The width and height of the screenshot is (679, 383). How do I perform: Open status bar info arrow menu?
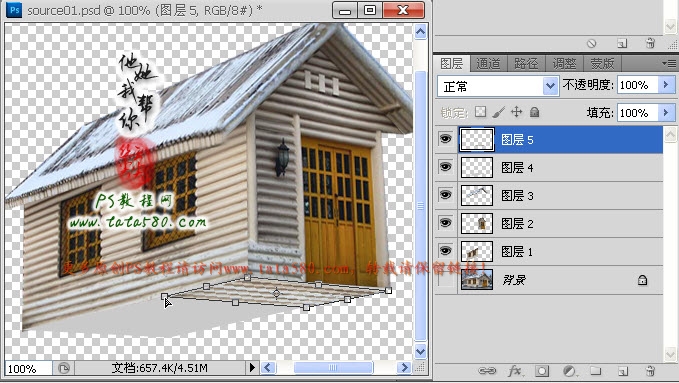(252, 368)
